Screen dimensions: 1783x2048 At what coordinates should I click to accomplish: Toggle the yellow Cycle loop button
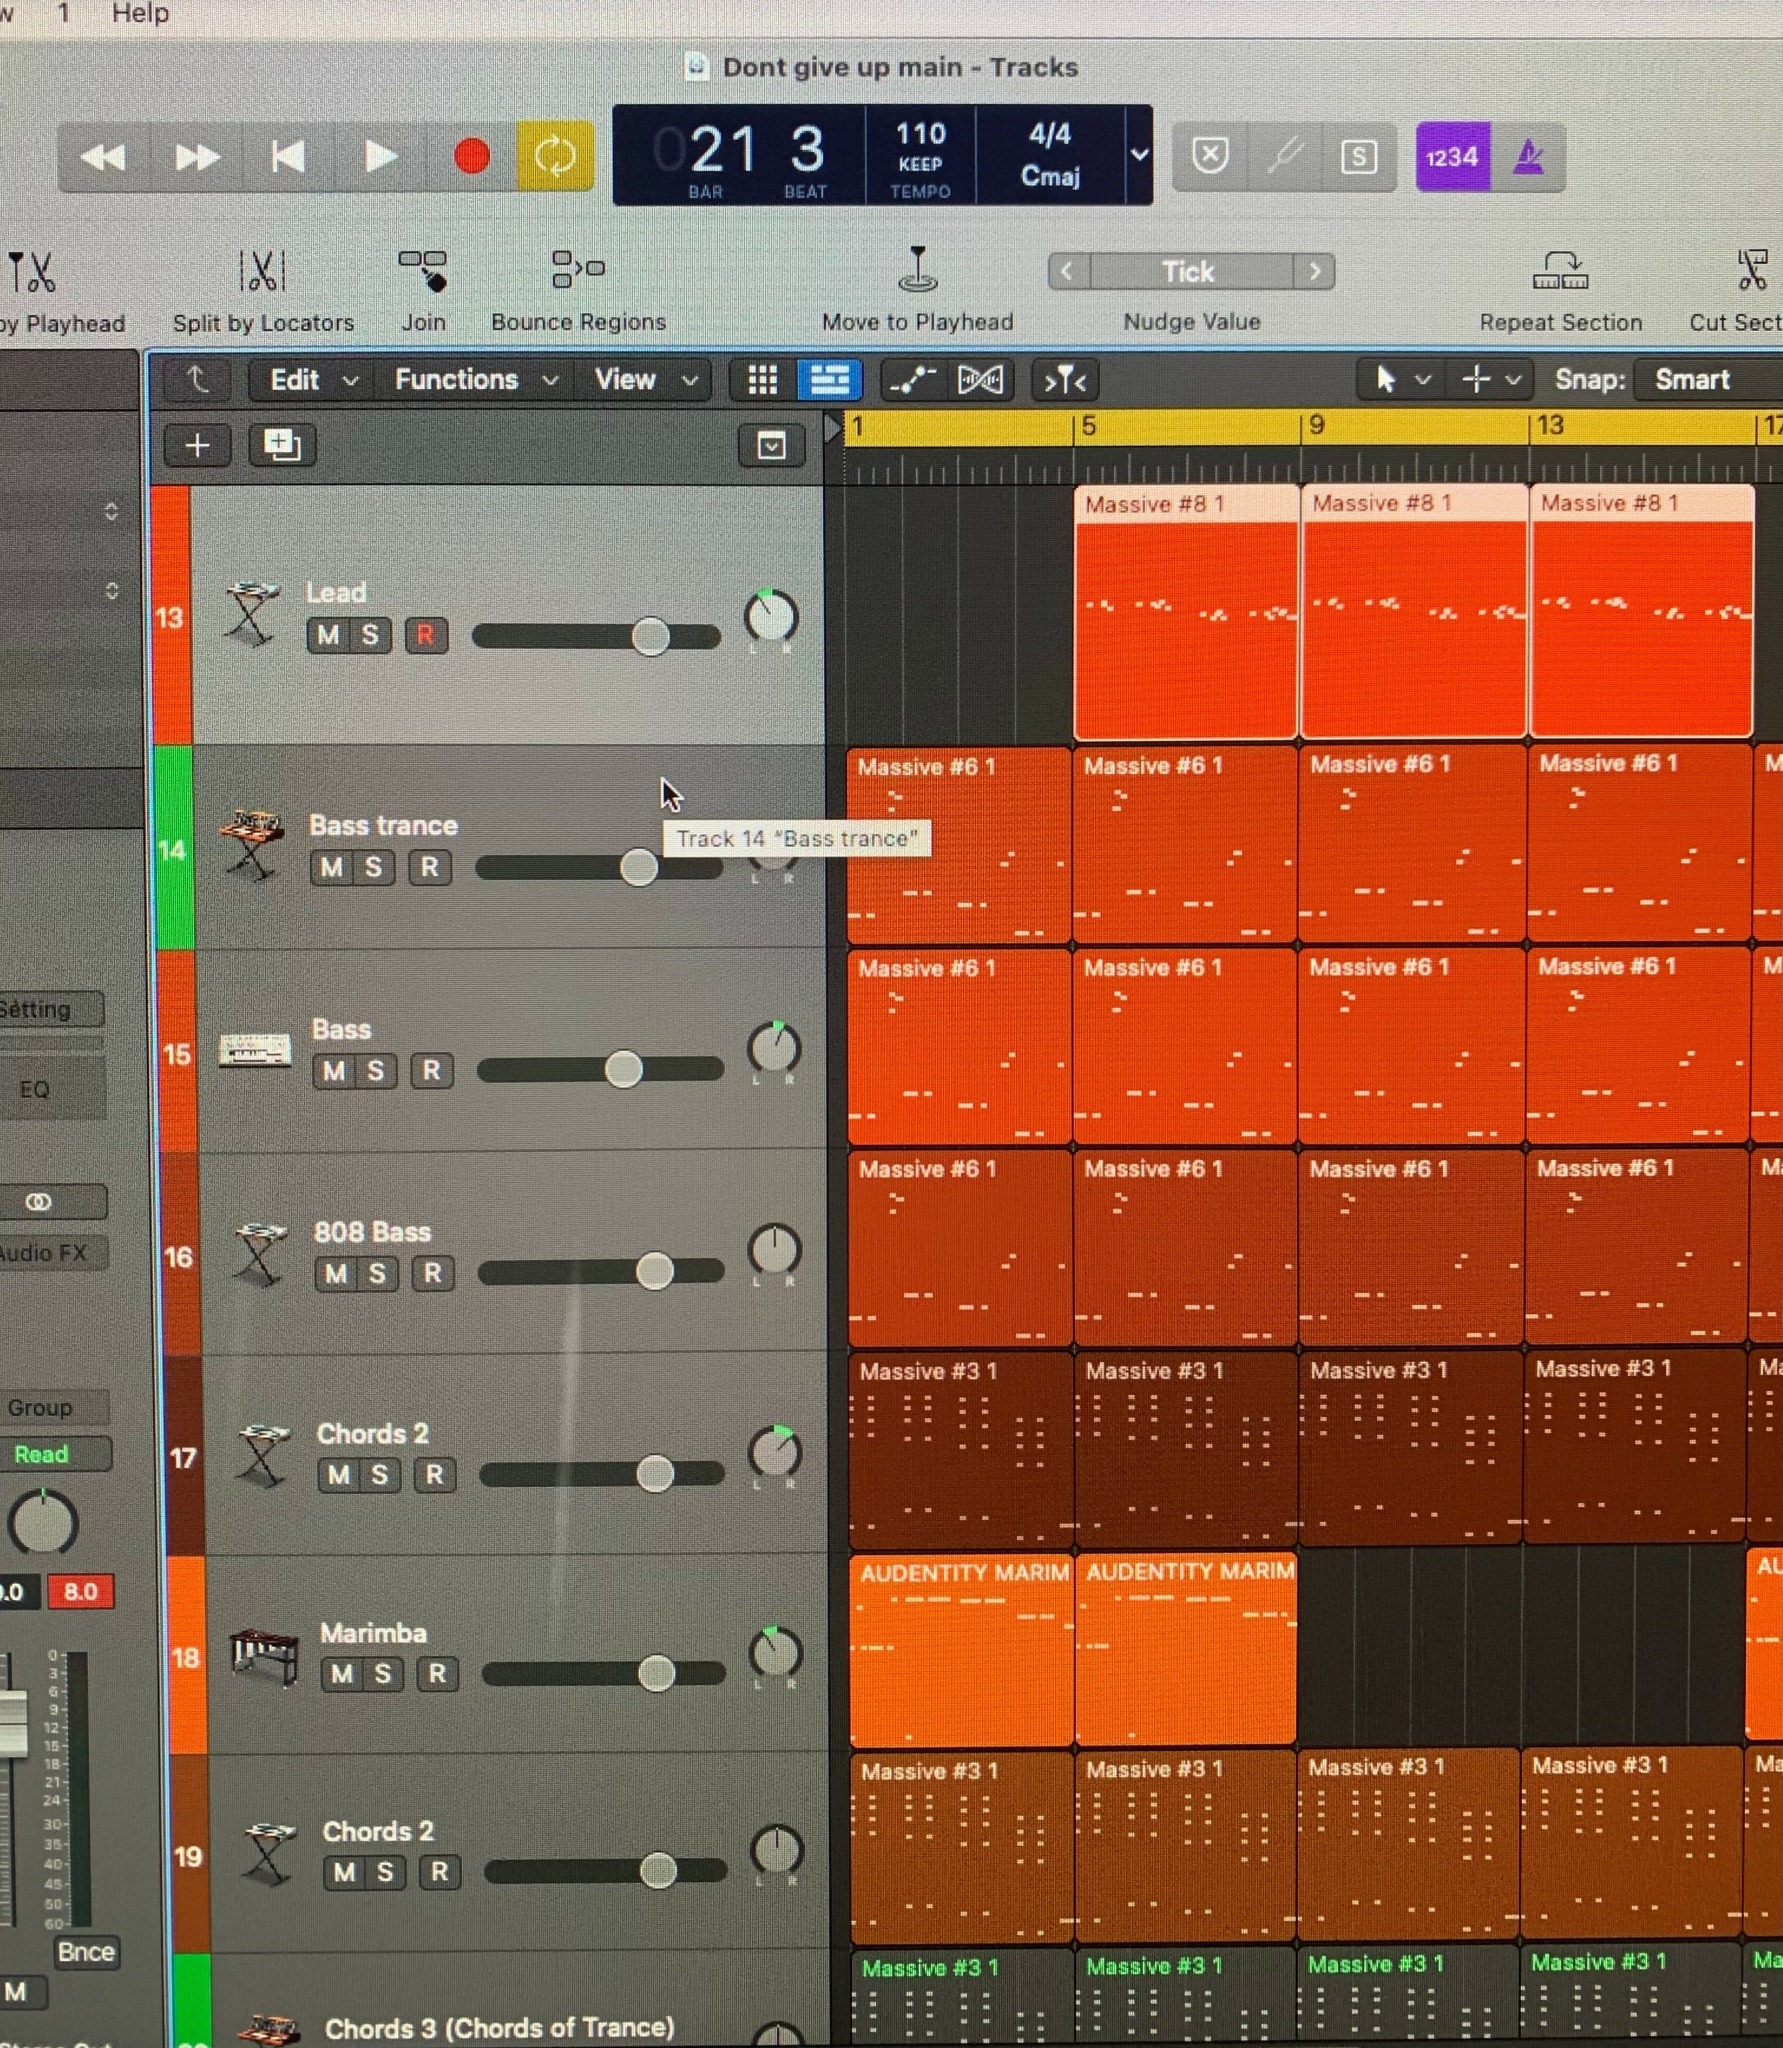[555, 157]
